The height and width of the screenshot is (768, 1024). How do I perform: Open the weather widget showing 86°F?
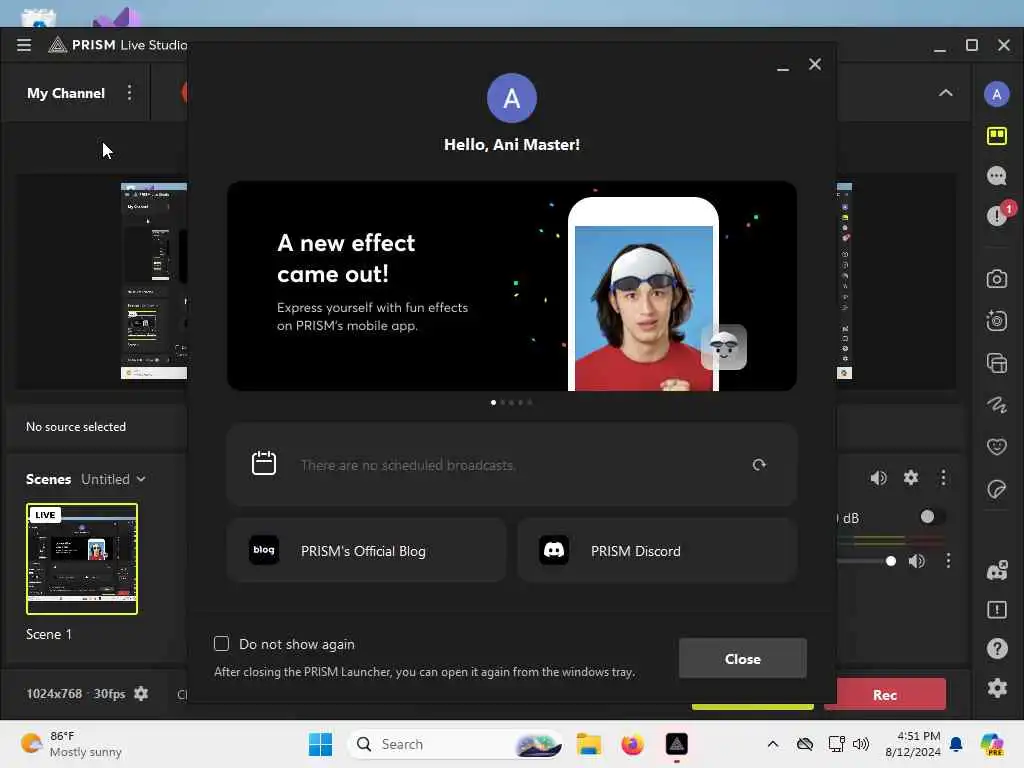(71, 744)
